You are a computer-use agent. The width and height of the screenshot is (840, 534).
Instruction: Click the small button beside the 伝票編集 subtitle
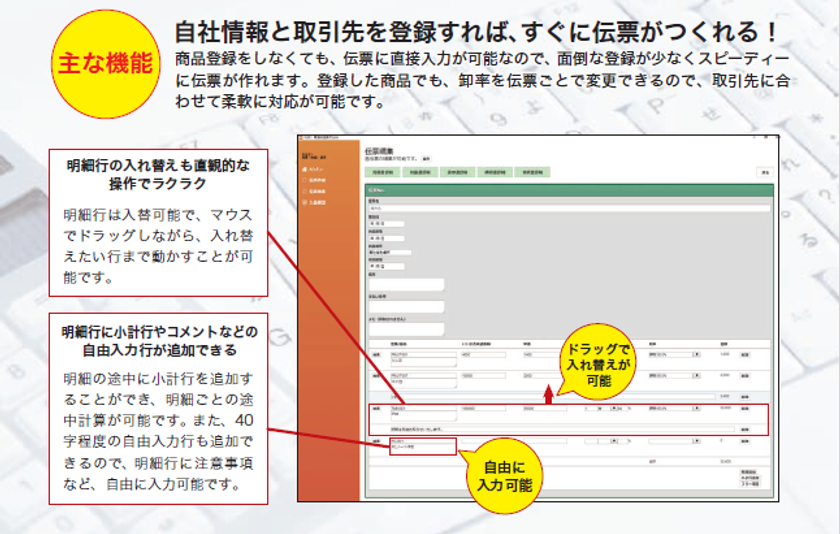click(426, 159)
